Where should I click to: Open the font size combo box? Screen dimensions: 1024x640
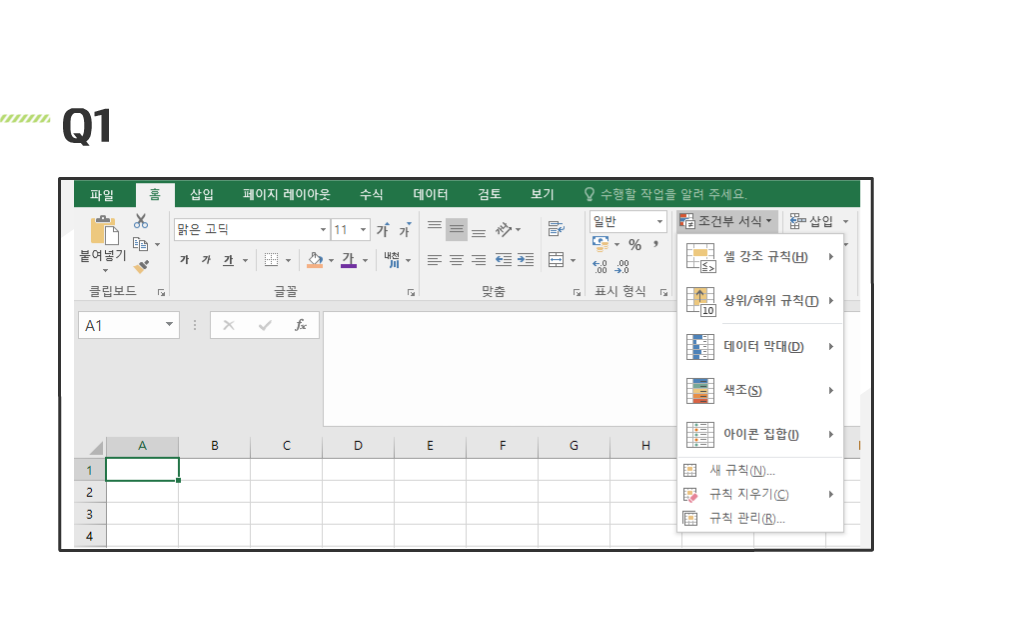coord(351,229)
